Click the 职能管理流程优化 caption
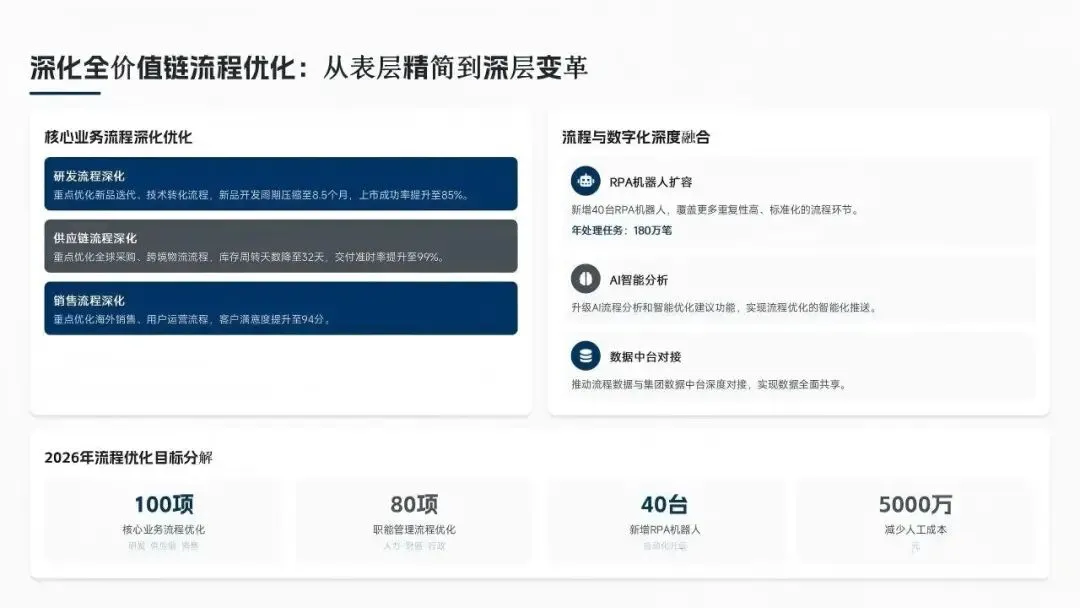Viewport: 1080px width, 608px height. [x=414, y=530]
